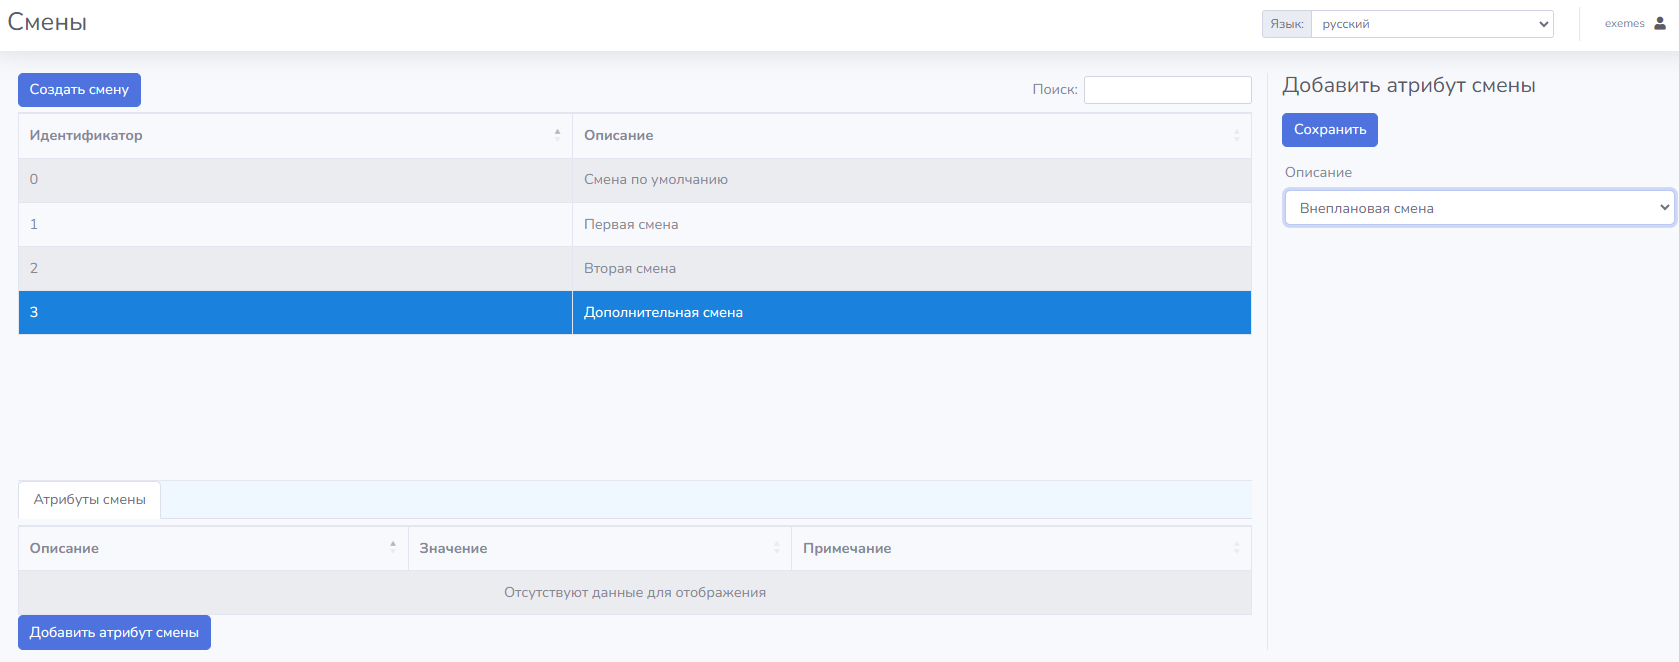Click the user profile icon next to exemes

(x=1660, y=23)
